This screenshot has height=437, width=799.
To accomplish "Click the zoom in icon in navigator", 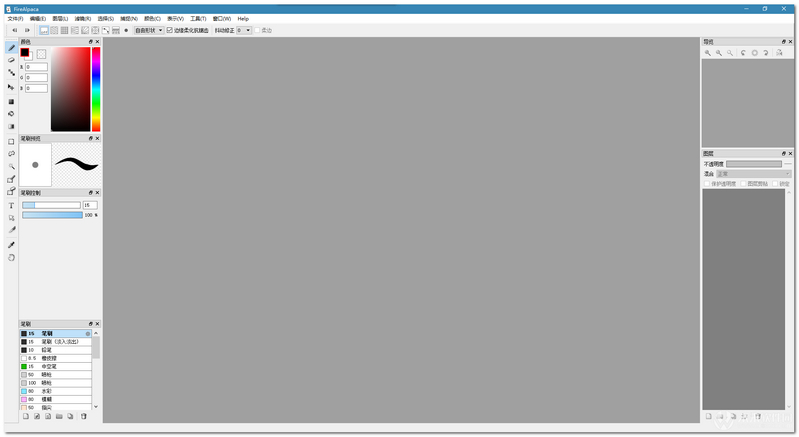I will [708, 53].
